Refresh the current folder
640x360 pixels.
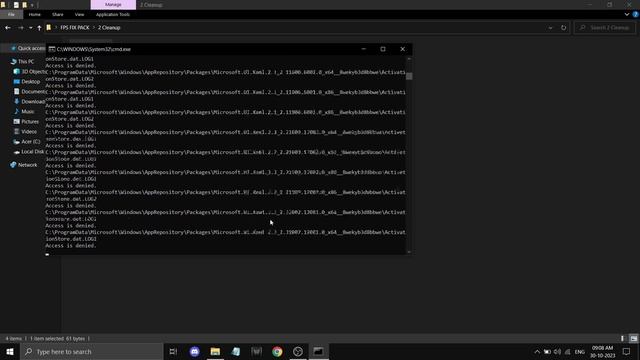[563, 28]
